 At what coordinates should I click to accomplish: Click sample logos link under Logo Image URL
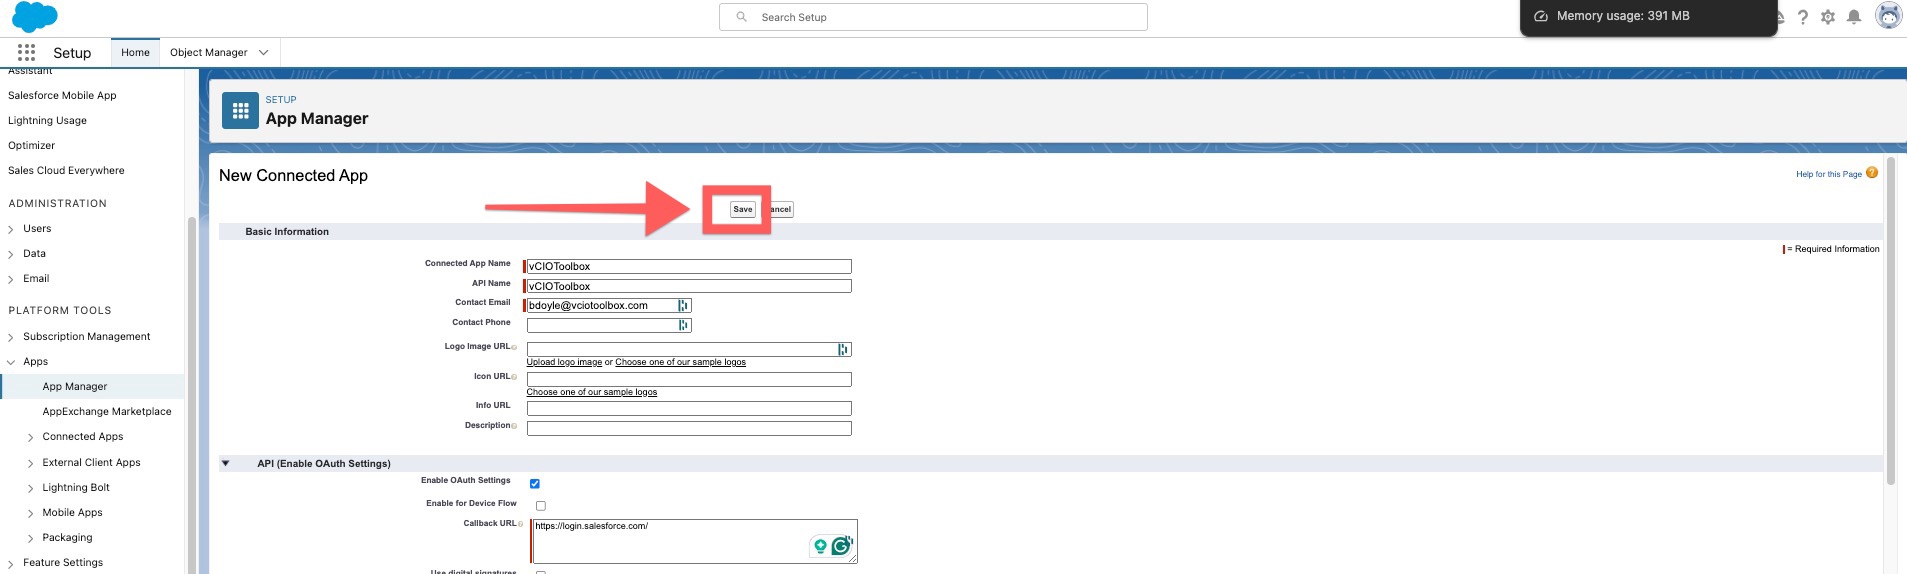pos(680,362)
